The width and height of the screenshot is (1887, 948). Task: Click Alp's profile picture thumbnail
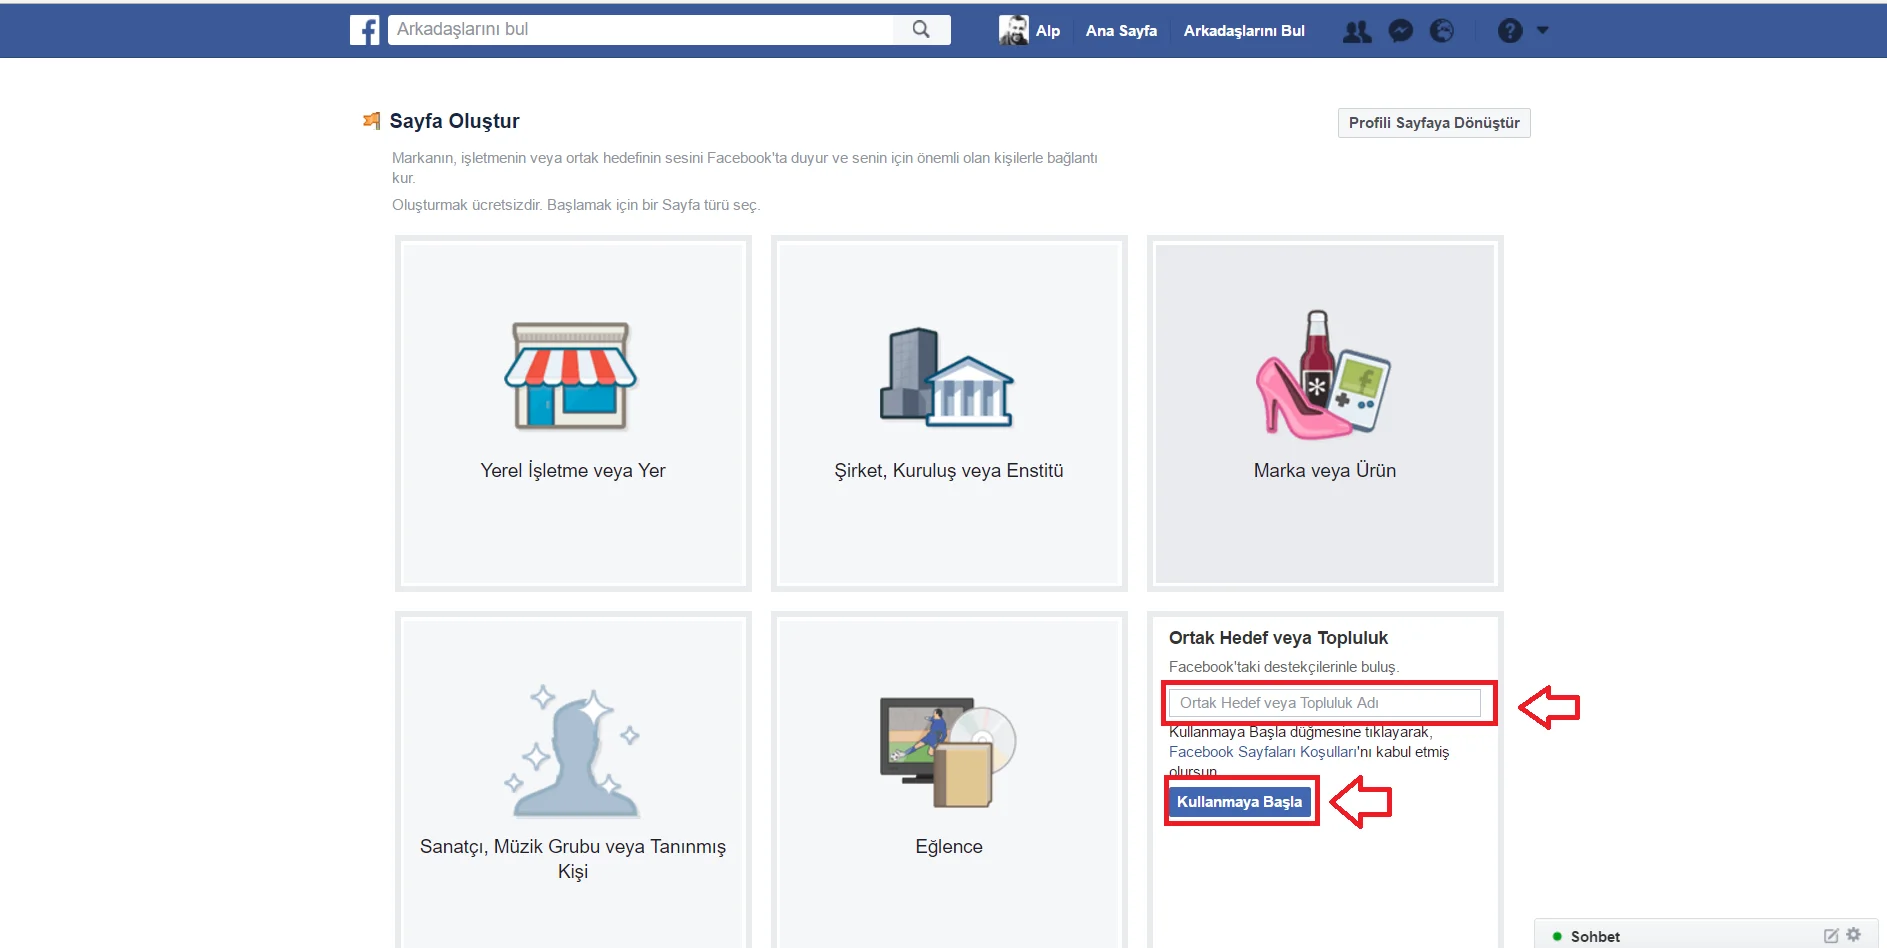tap(1013, 30)
